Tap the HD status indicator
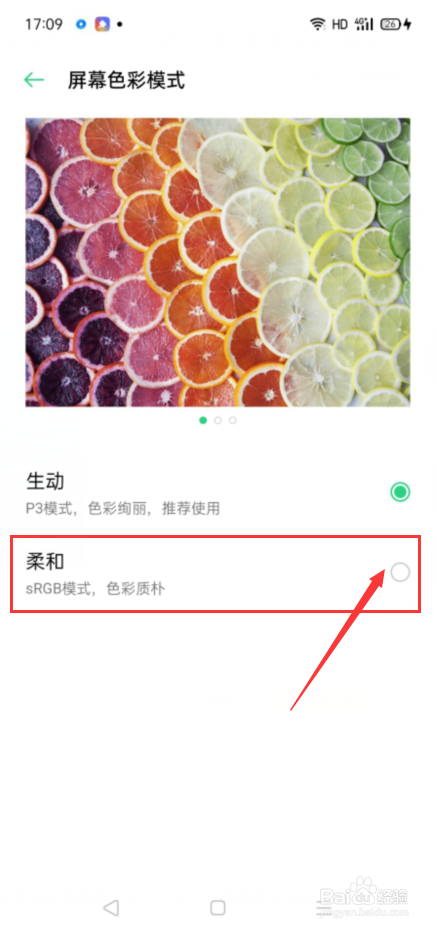This screenshot has height=930, width=437. (x=340, y=24)
